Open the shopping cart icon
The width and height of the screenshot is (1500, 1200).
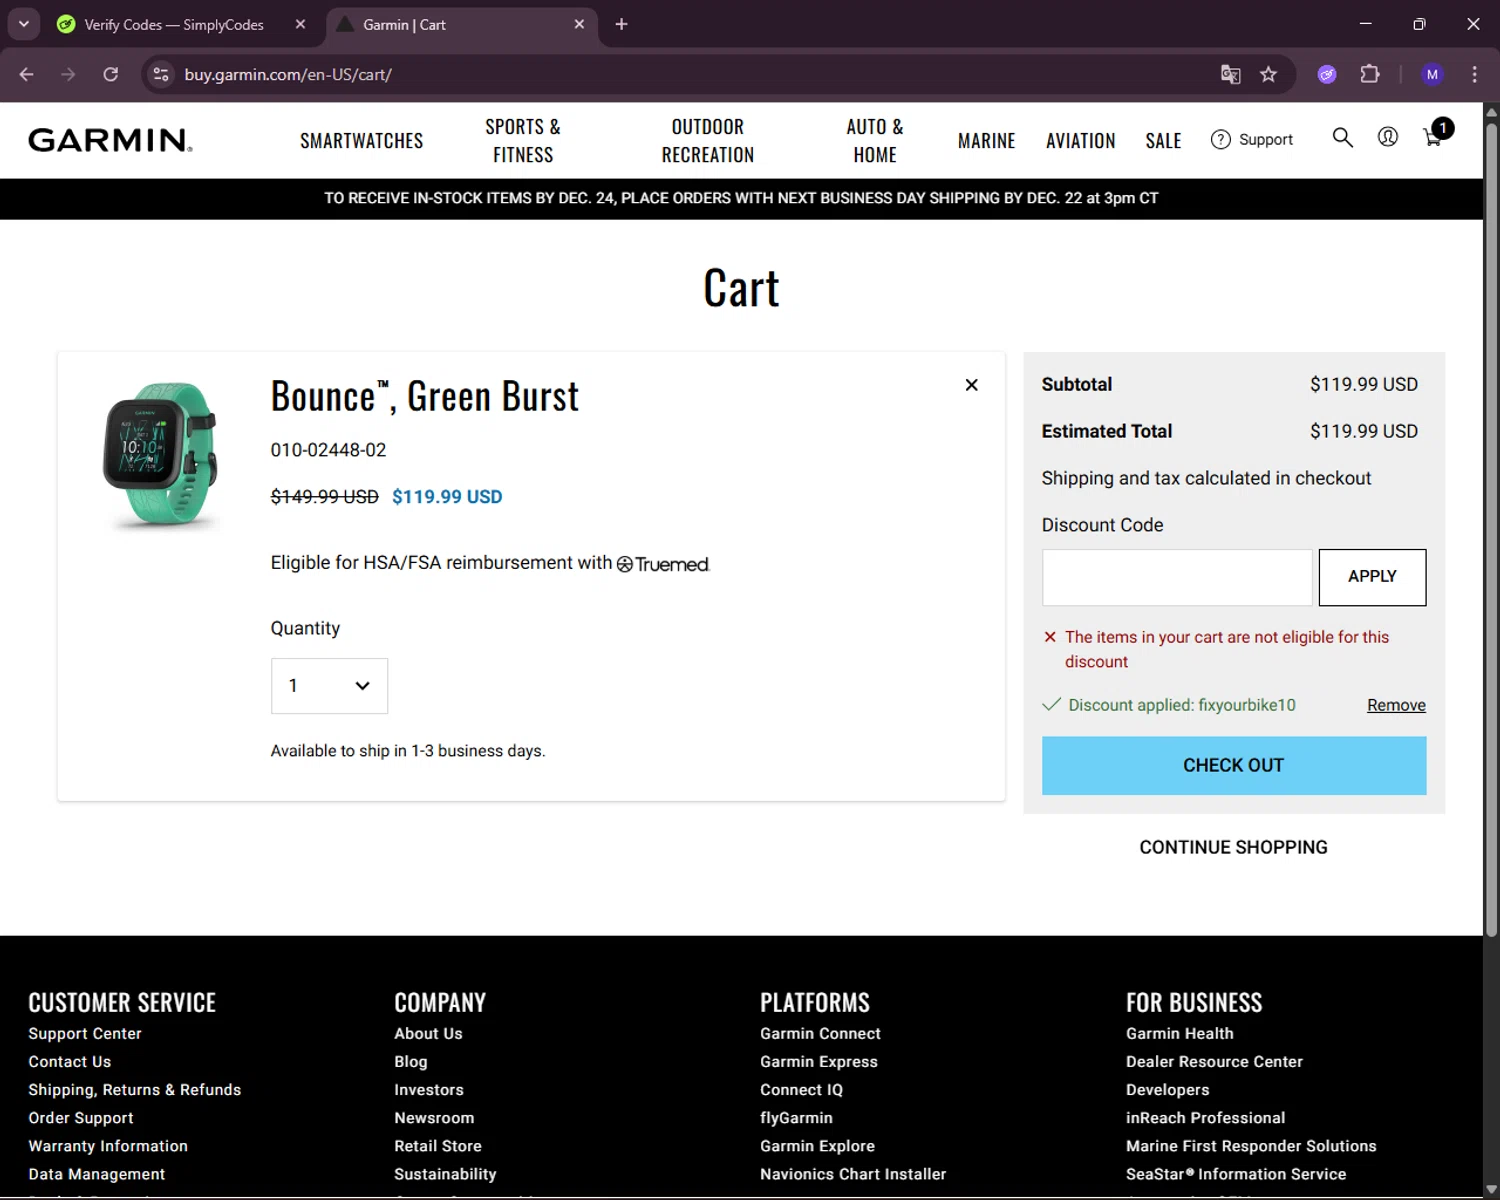click(1433, 138)
